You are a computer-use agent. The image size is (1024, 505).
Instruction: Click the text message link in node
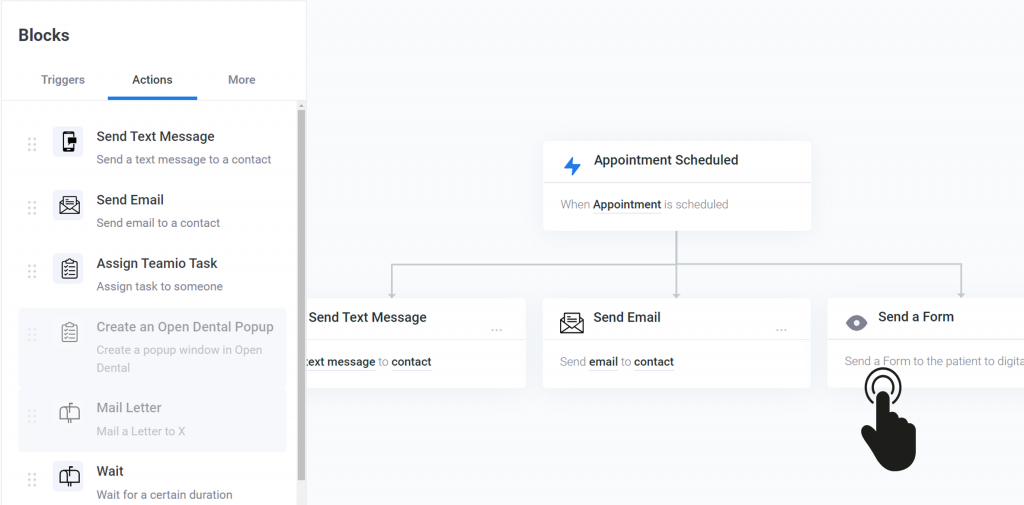(x=340, y=362)
